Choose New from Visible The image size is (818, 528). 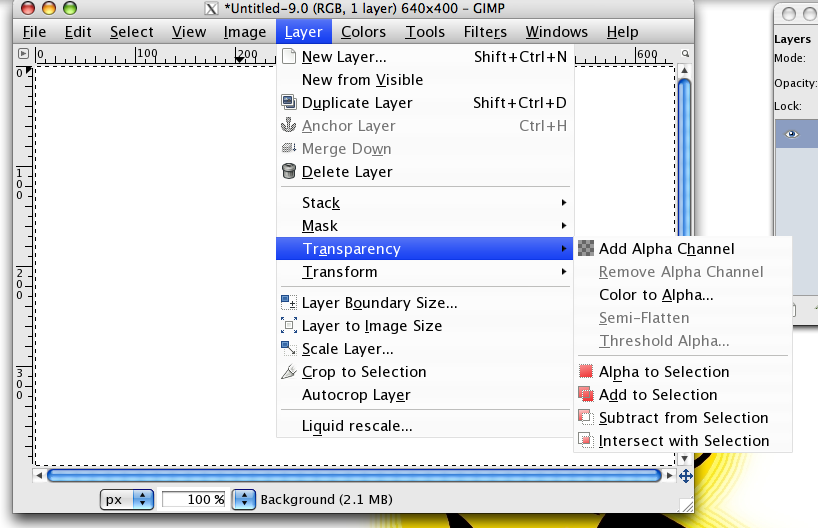425,79
